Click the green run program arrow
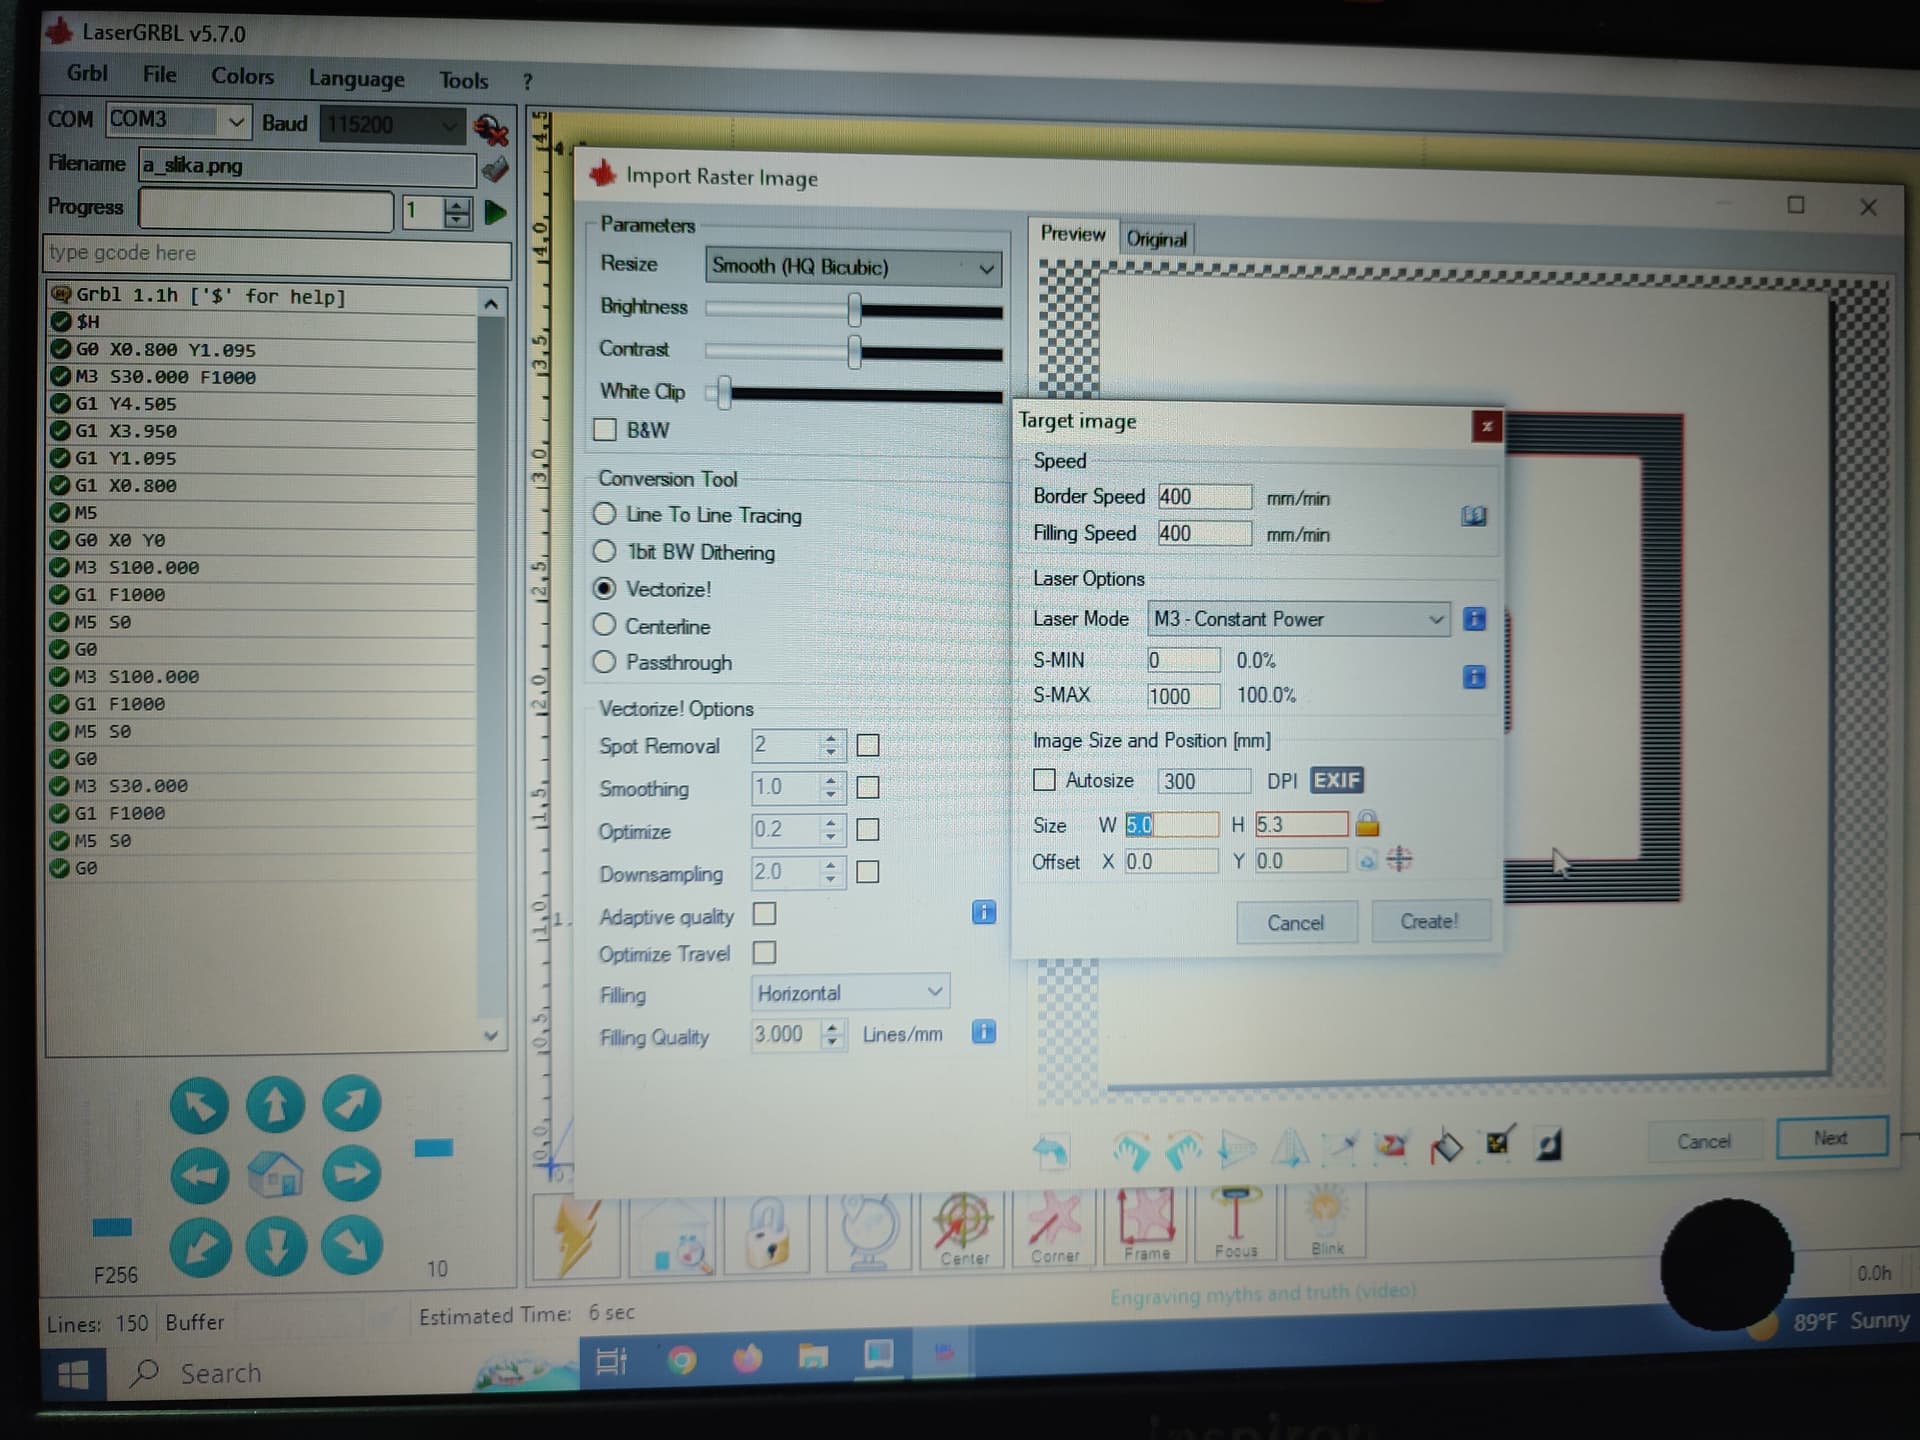 tap(495, 212)
